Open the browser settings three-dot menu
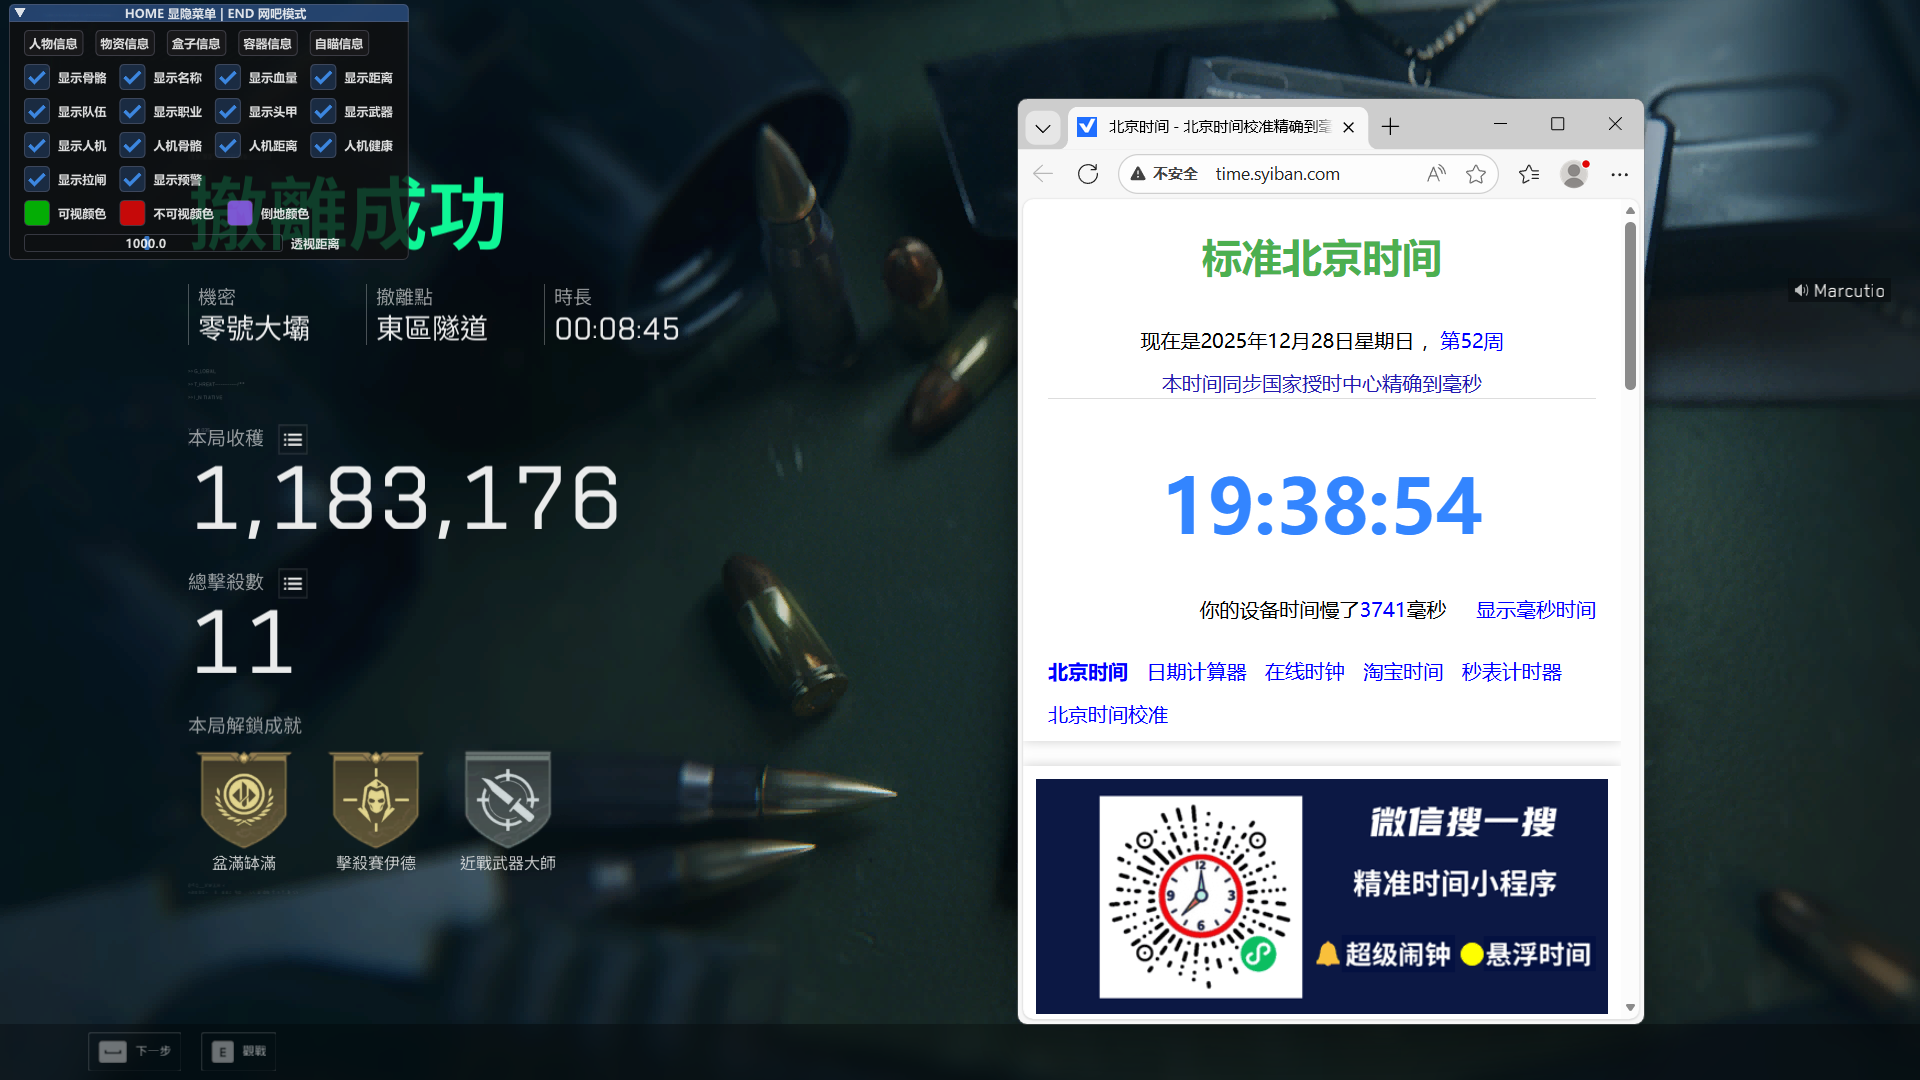Viewport: 1920px width, 1080px height. tap(1618, 173)
